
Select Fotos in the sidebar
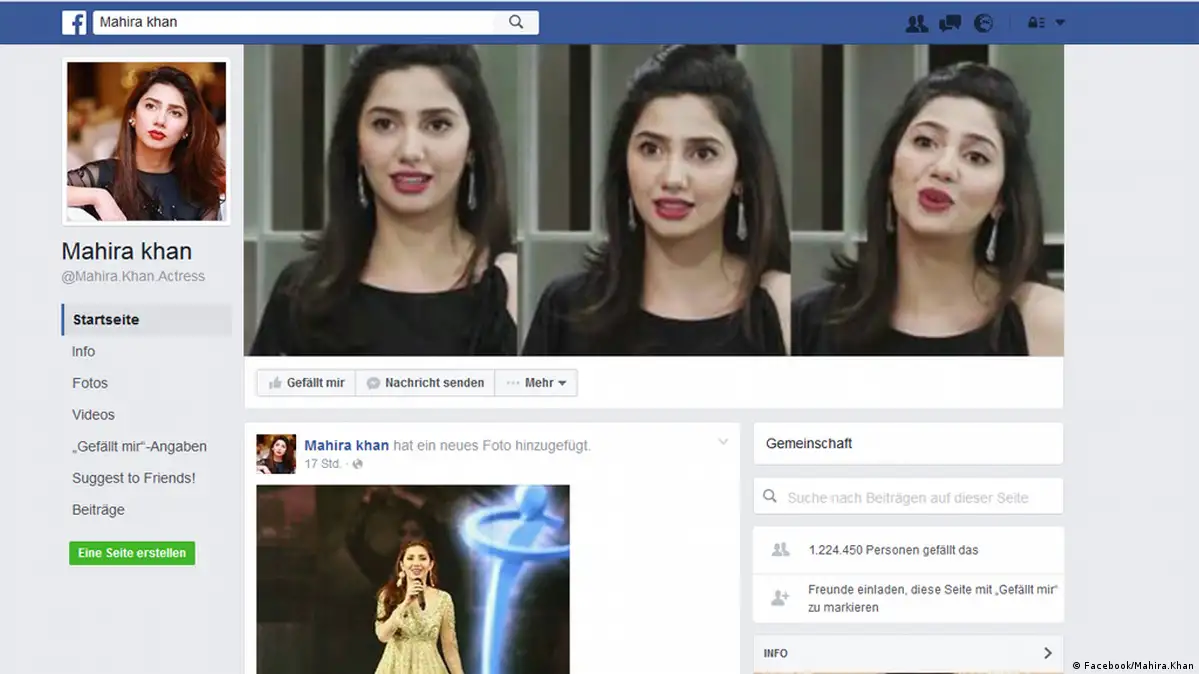90,383
